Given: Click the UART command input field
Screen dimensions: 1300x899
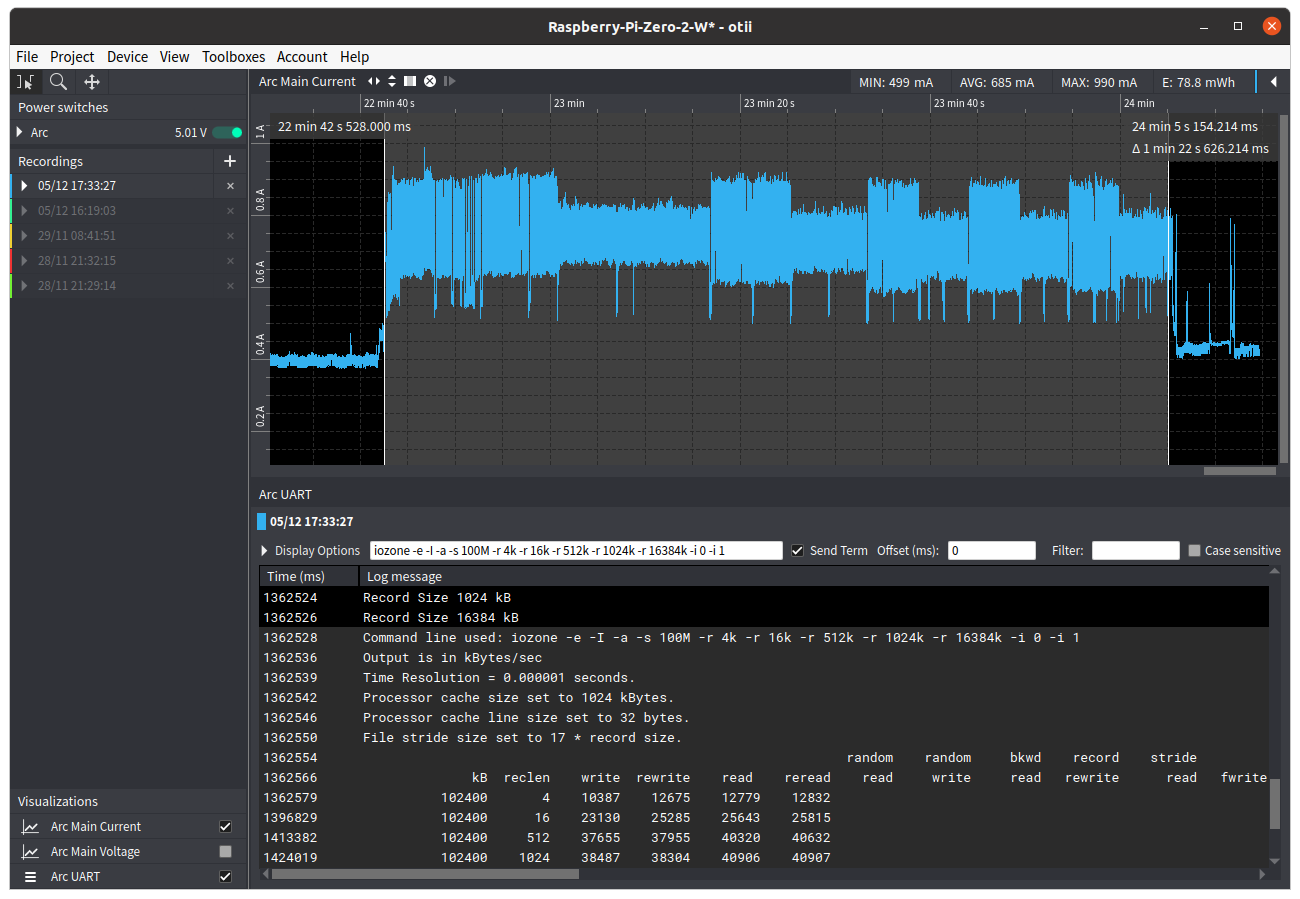Looking at the screenshot, I should click(x=576, y=550).
